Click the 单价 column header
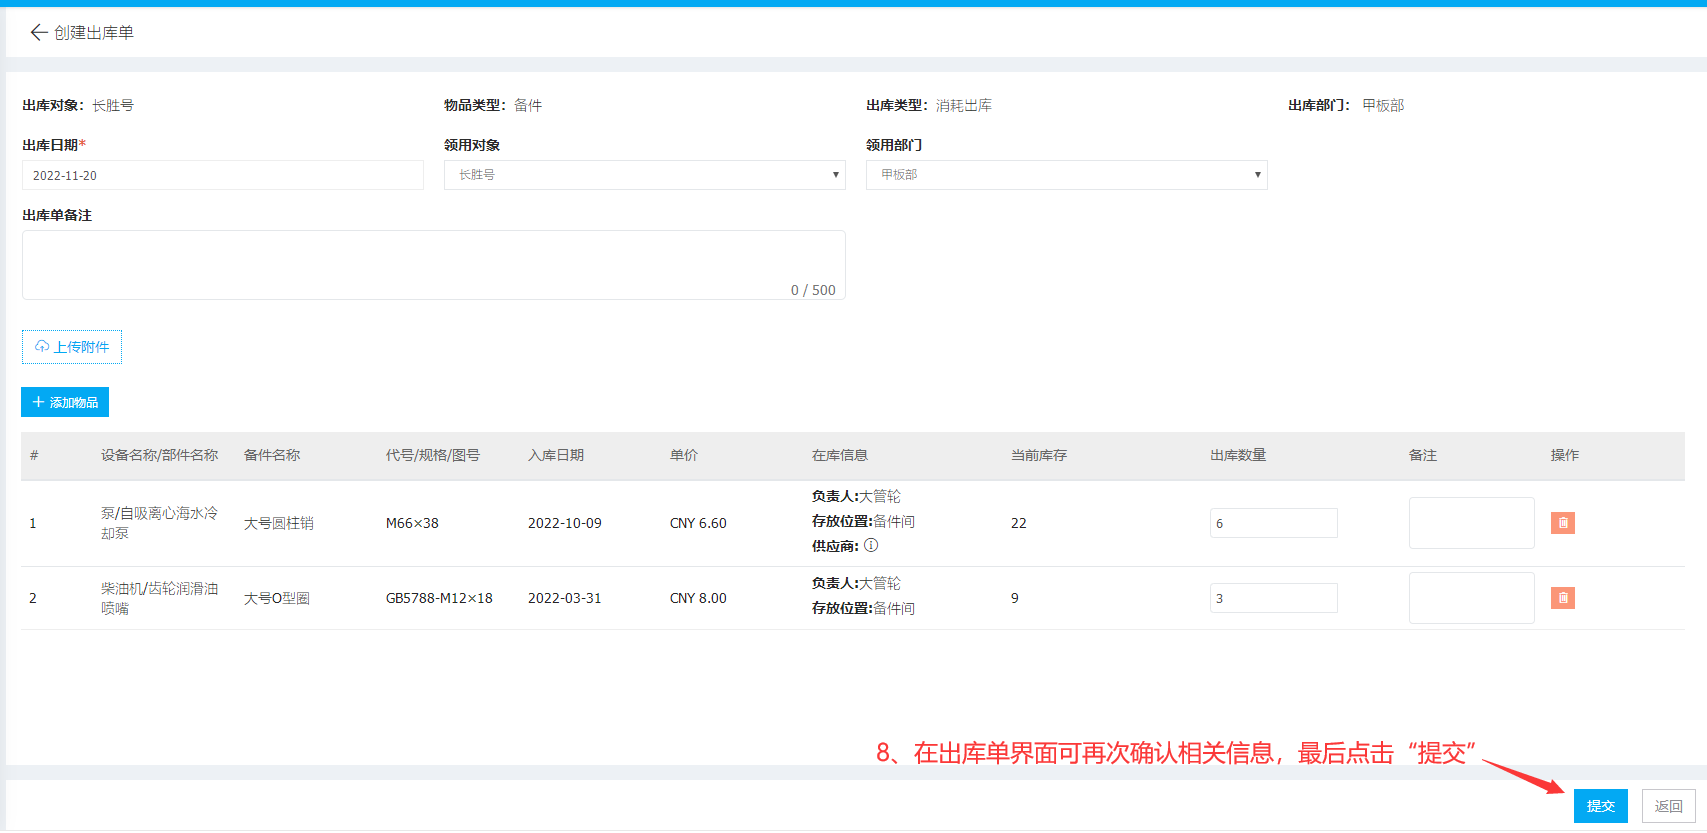Screen dimensions: 1707x833 point(684,455)
